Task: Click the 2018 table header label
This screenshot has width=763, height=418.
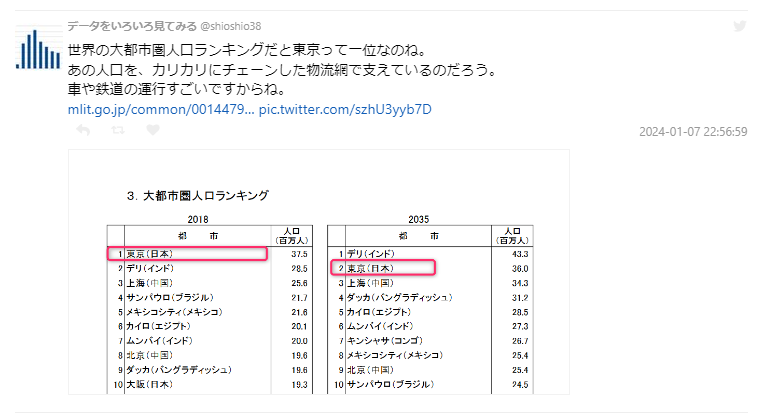Action: tap(197, 218)
